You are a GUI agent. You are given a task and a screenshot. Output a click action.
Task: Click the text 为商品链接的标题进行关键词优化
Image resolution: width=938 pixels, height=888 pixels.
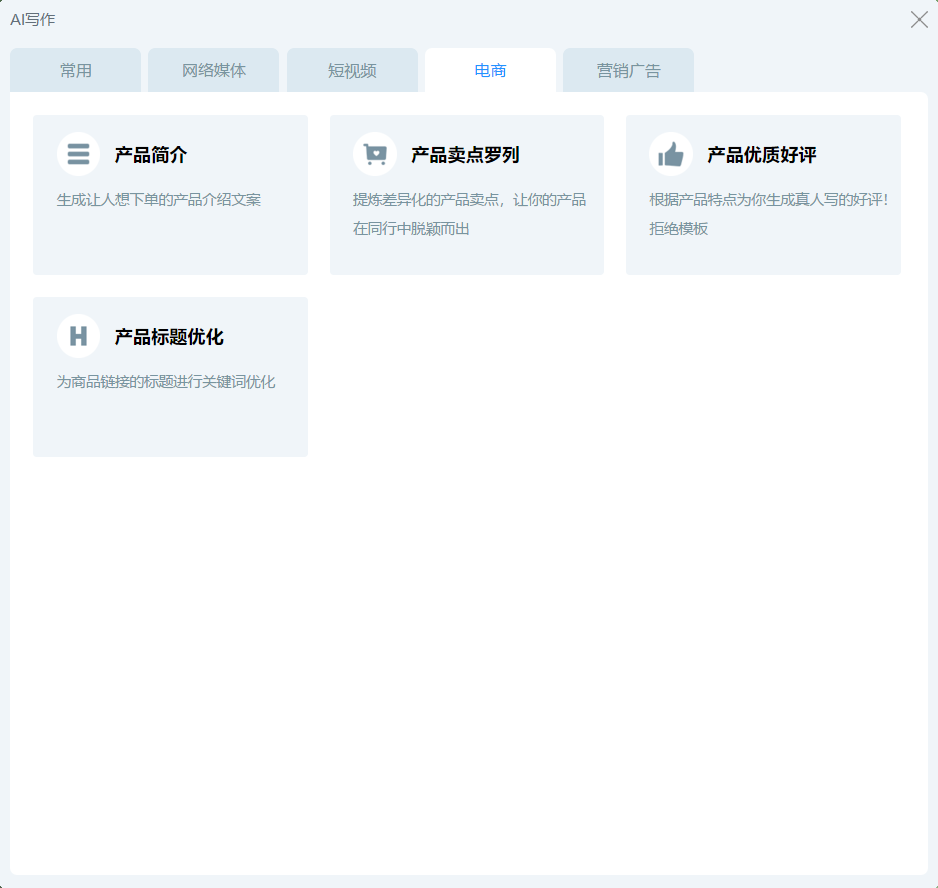coord(166,382)
